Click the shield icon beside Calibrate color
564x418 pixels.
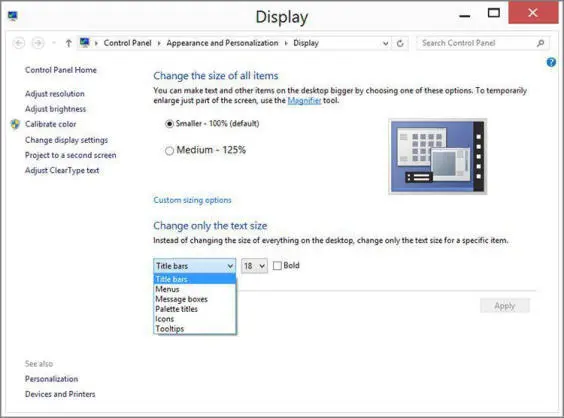click(x=15, y=124)
